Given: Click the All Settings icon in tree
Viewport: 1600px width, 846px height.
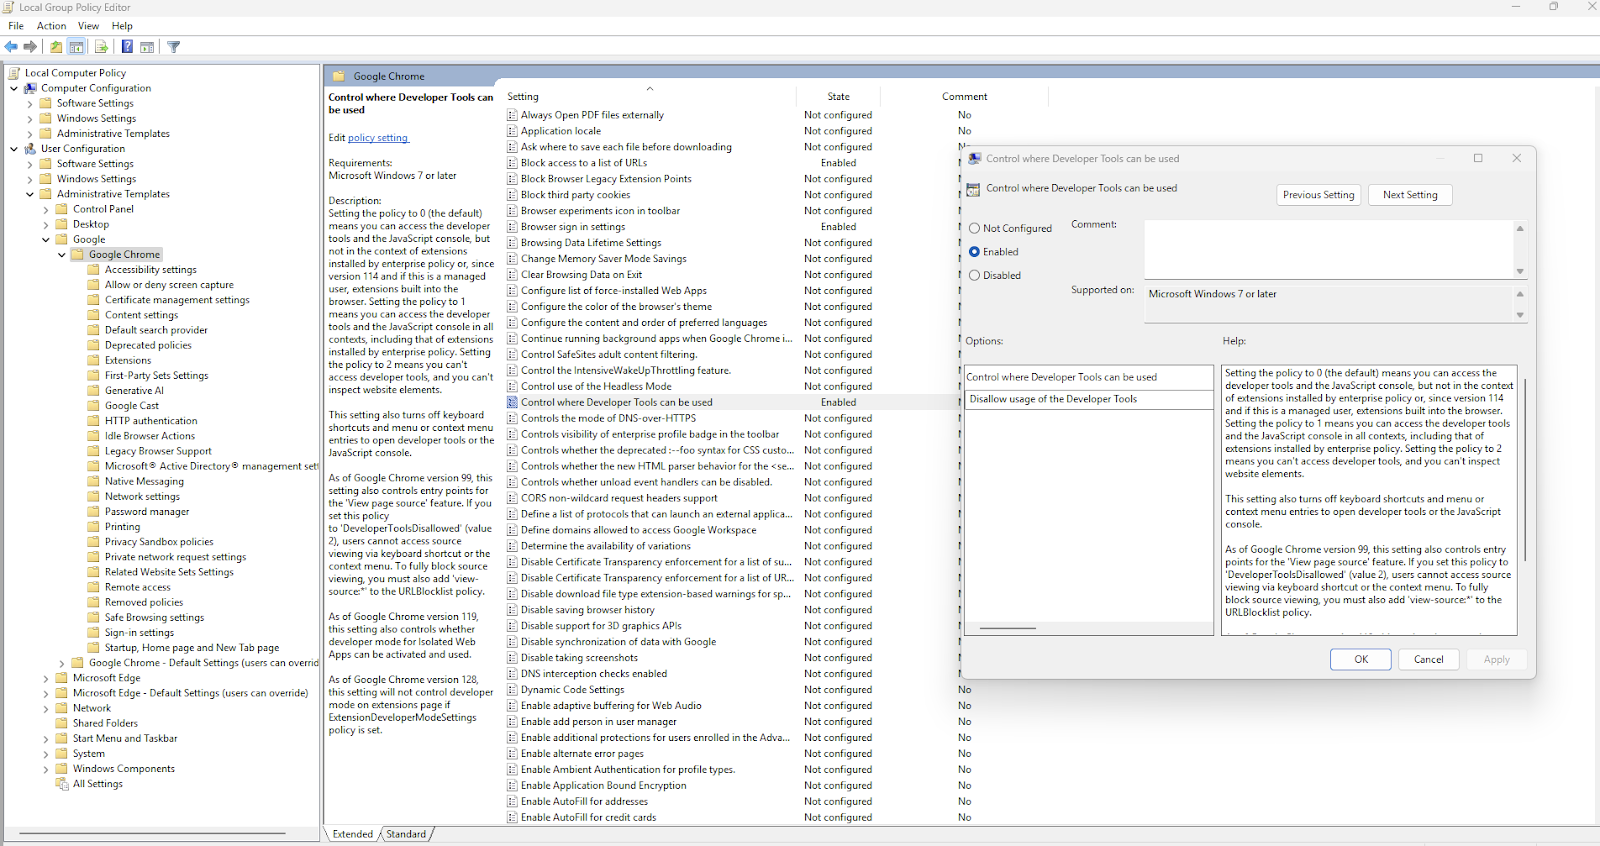Looking at the screenshot, I should pyautogui.click(x=62, y=784).
